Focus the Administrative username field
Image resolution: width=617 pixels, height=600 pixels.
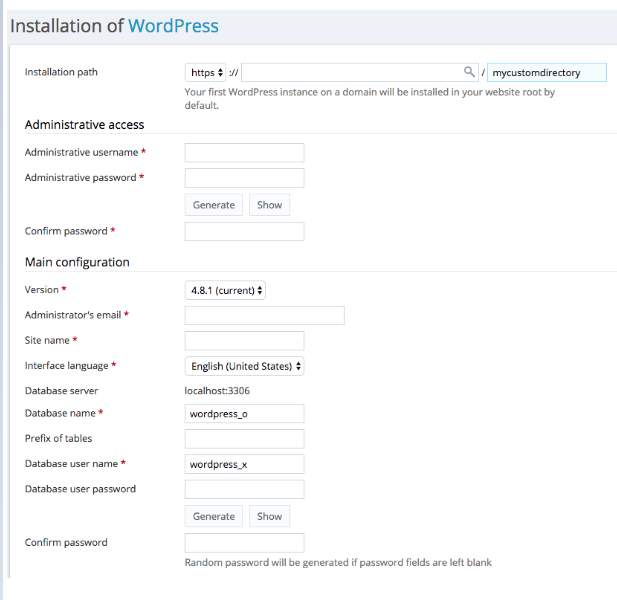coord(244,153)
